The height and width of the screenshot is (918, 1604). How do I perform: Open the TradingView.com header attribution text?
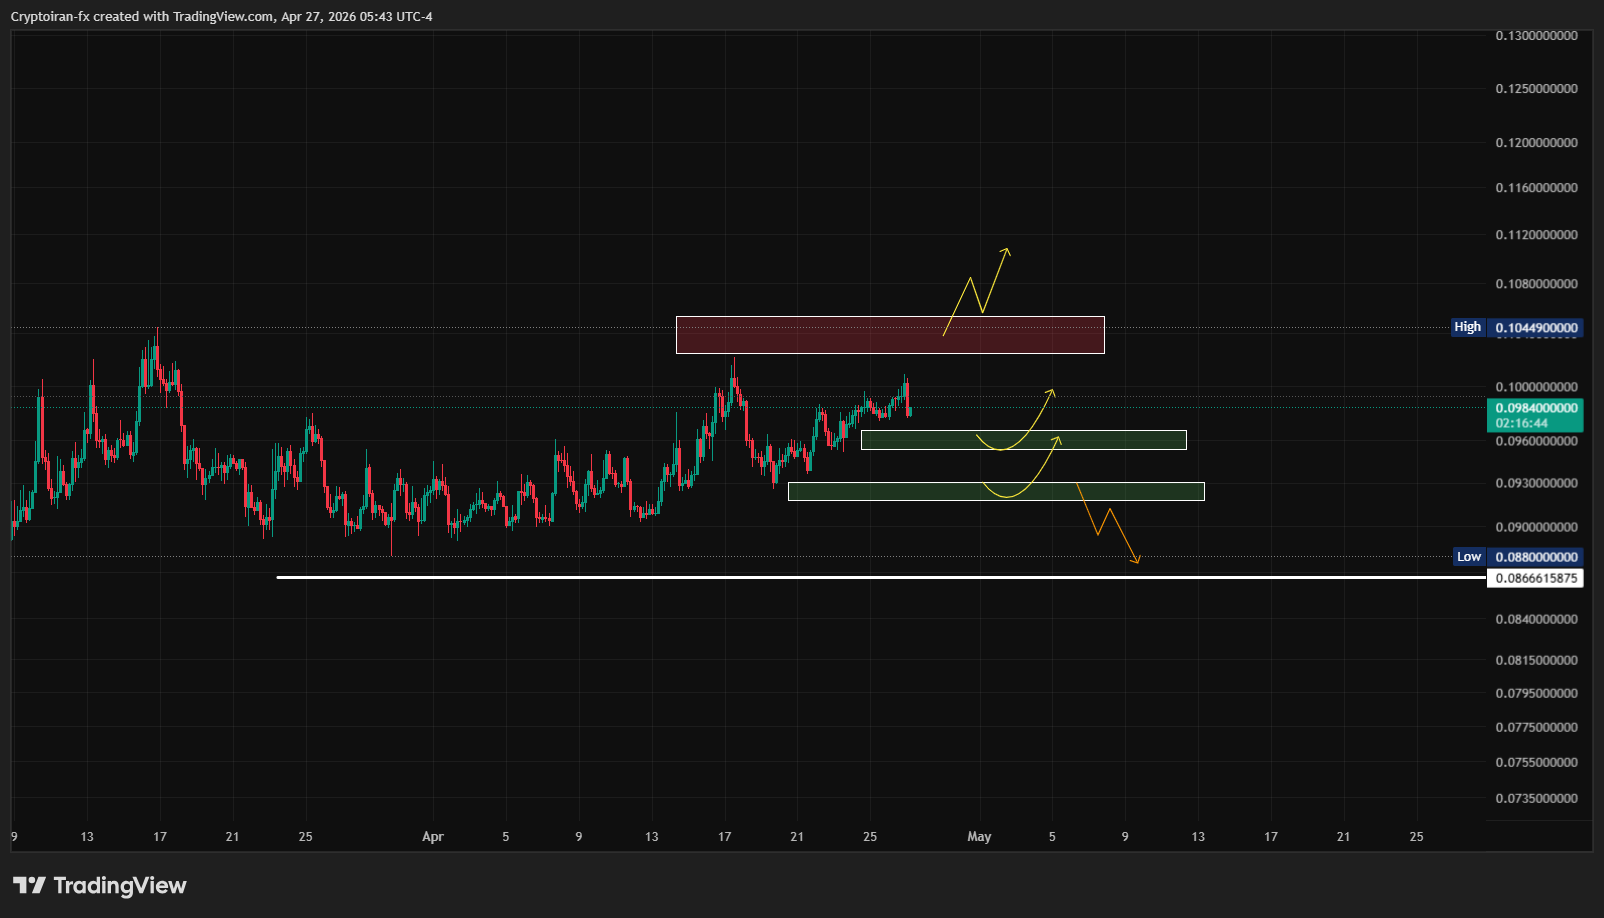(222, 16)
